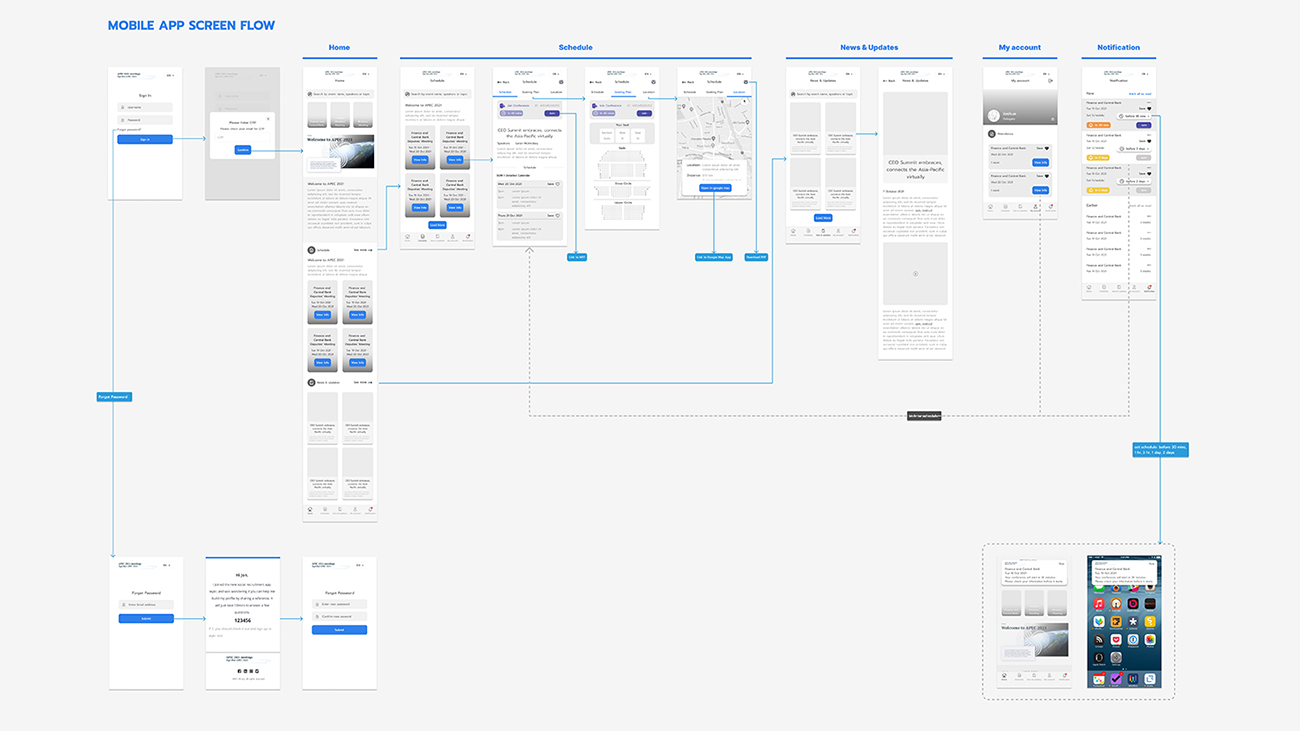Screen dimensions: 1300x731
Task: Click Home icon in News & Updates bottom navigation
Action: click(x=794, y=231)
